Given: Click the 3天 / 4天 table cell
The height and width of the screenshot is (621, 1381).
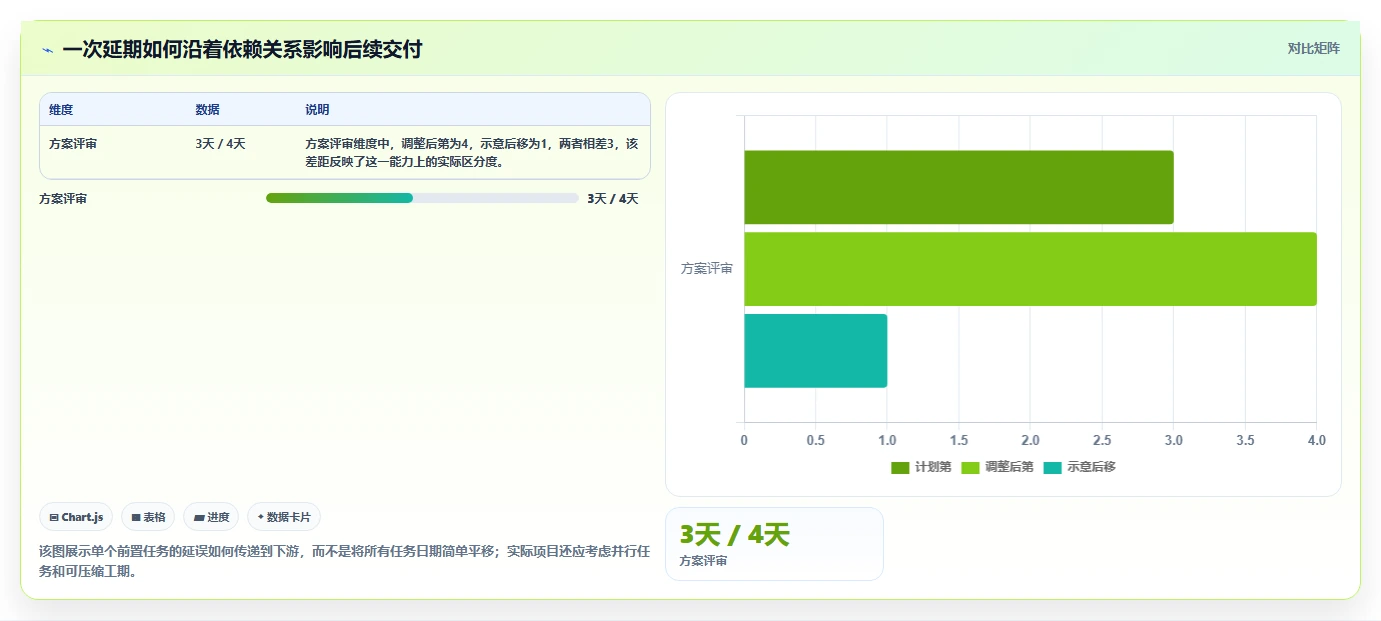Looking at the screenshot, I should tap(220, 144).
